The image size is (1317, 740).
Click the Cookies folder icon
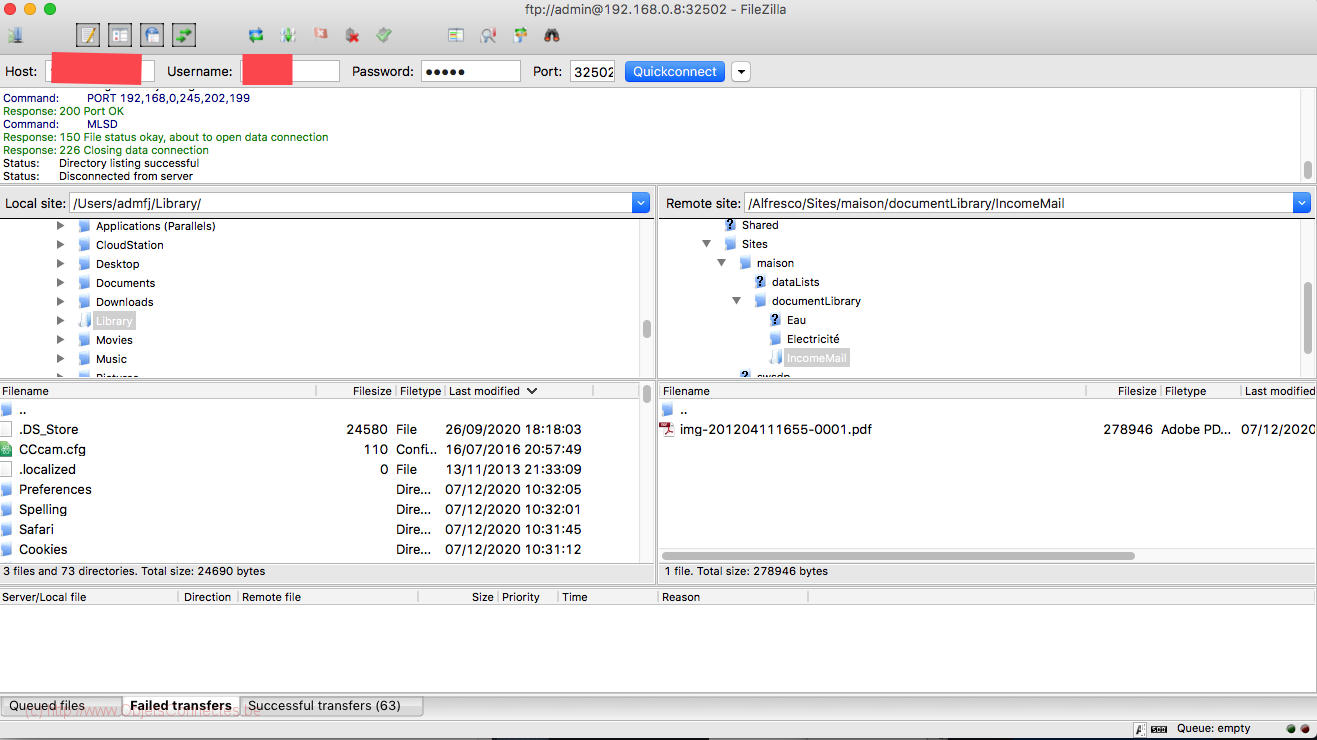coord(7,549)
